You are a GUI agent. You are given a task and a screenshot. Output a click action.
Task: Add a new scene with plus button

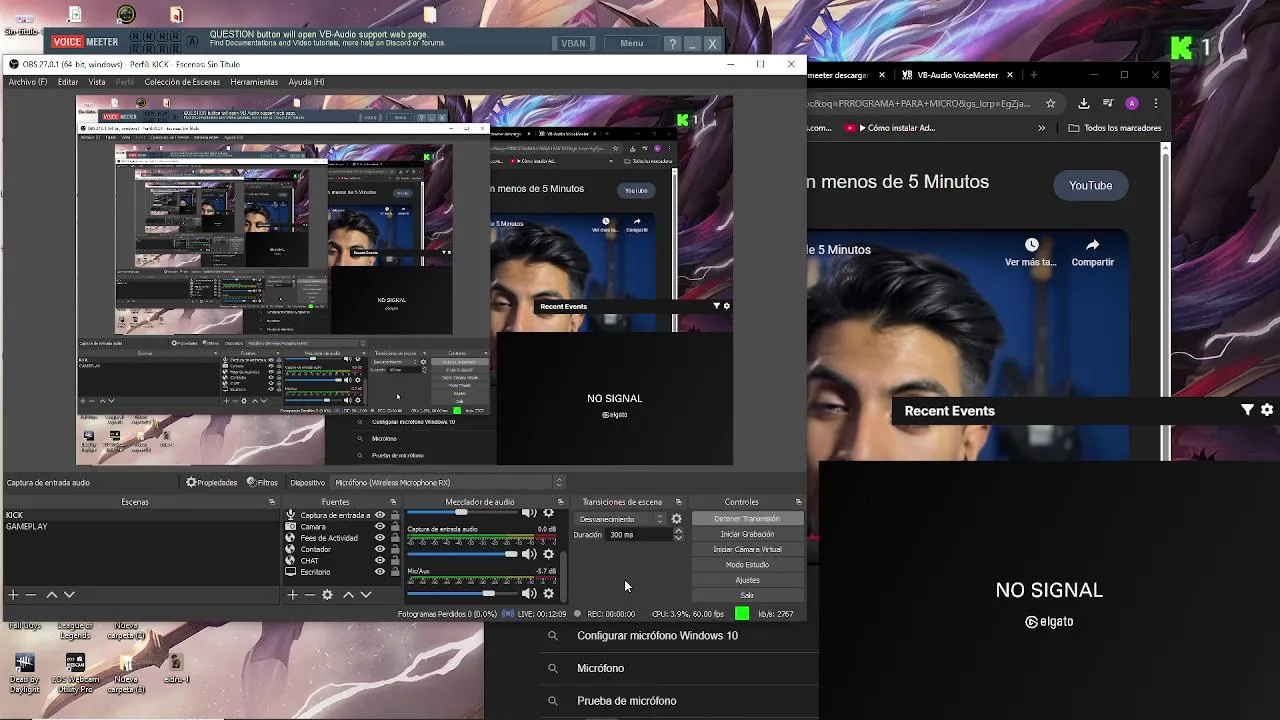point(13,595)
